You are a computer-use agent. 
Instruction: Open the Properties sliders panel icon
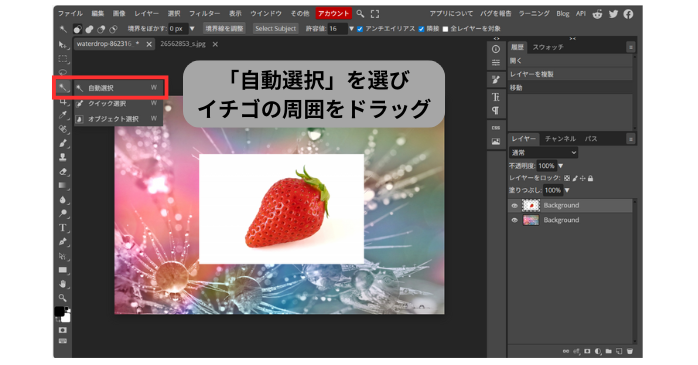pos(496,63)
